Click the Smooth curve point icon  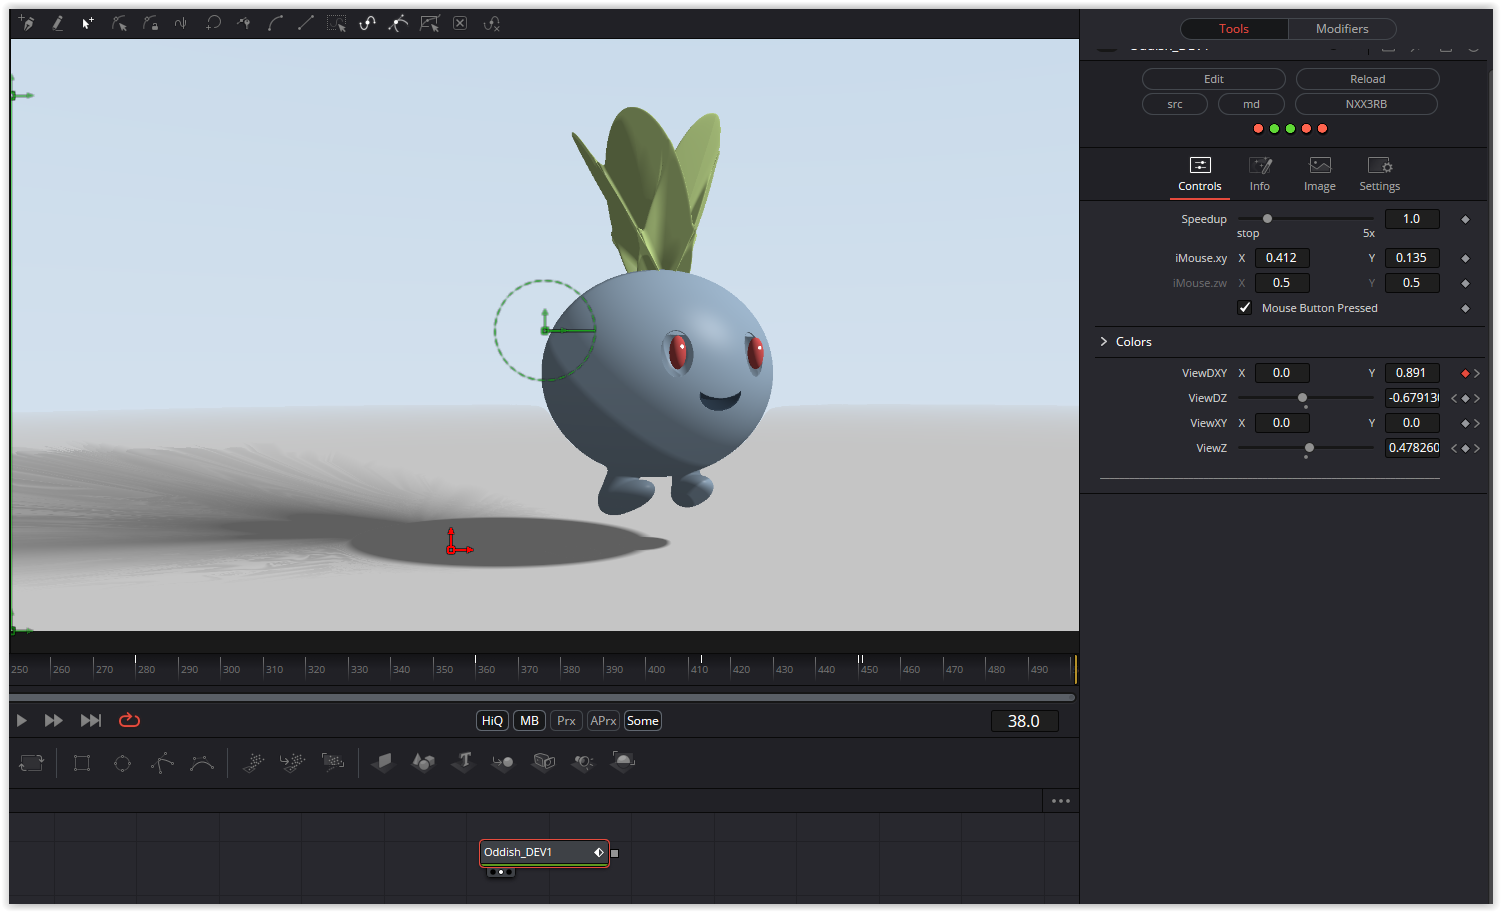tap(275, 23)
